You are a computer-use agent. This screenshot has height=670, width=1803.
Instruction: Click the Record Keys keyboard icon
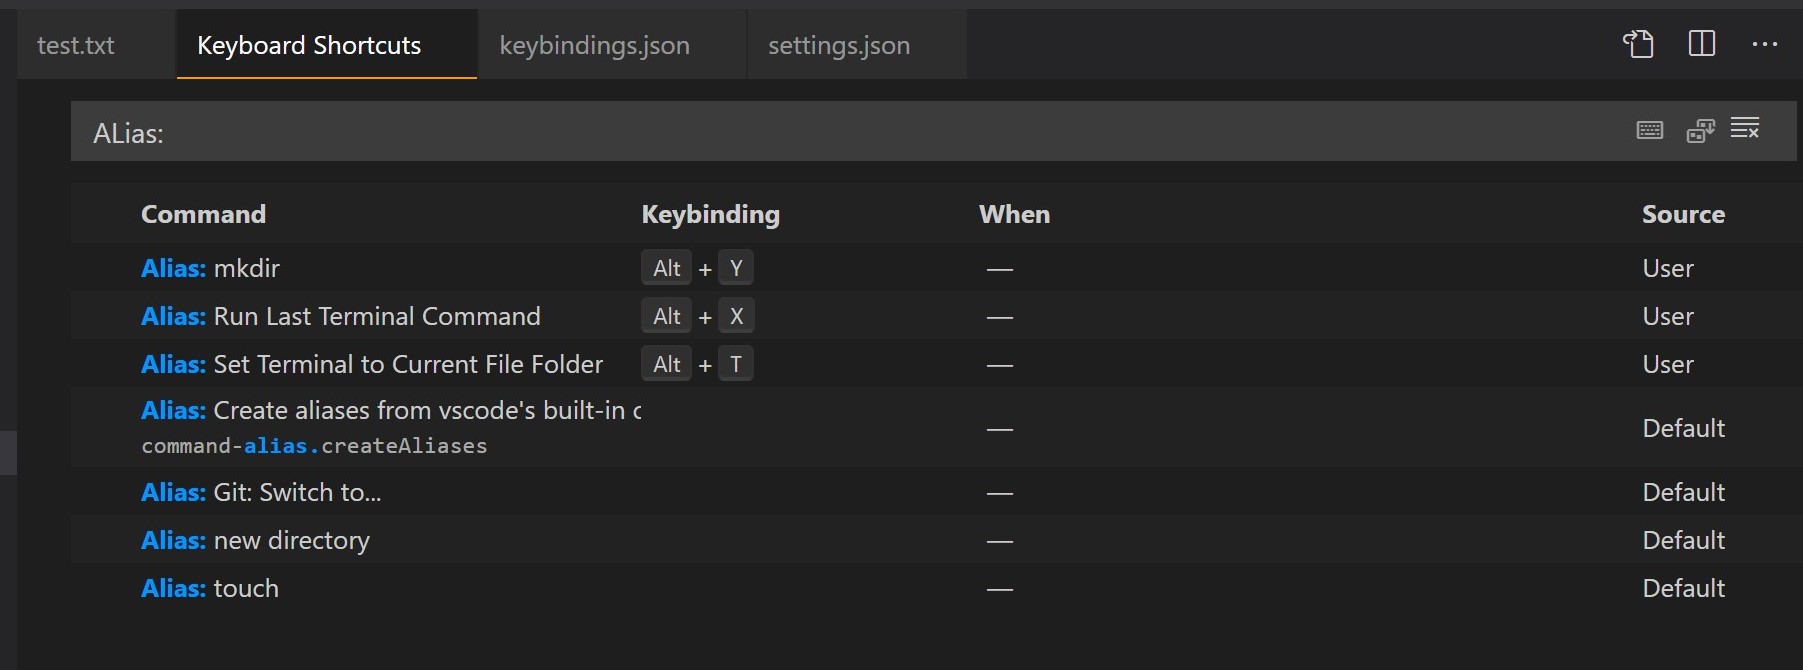click(x=1649, y=130)
